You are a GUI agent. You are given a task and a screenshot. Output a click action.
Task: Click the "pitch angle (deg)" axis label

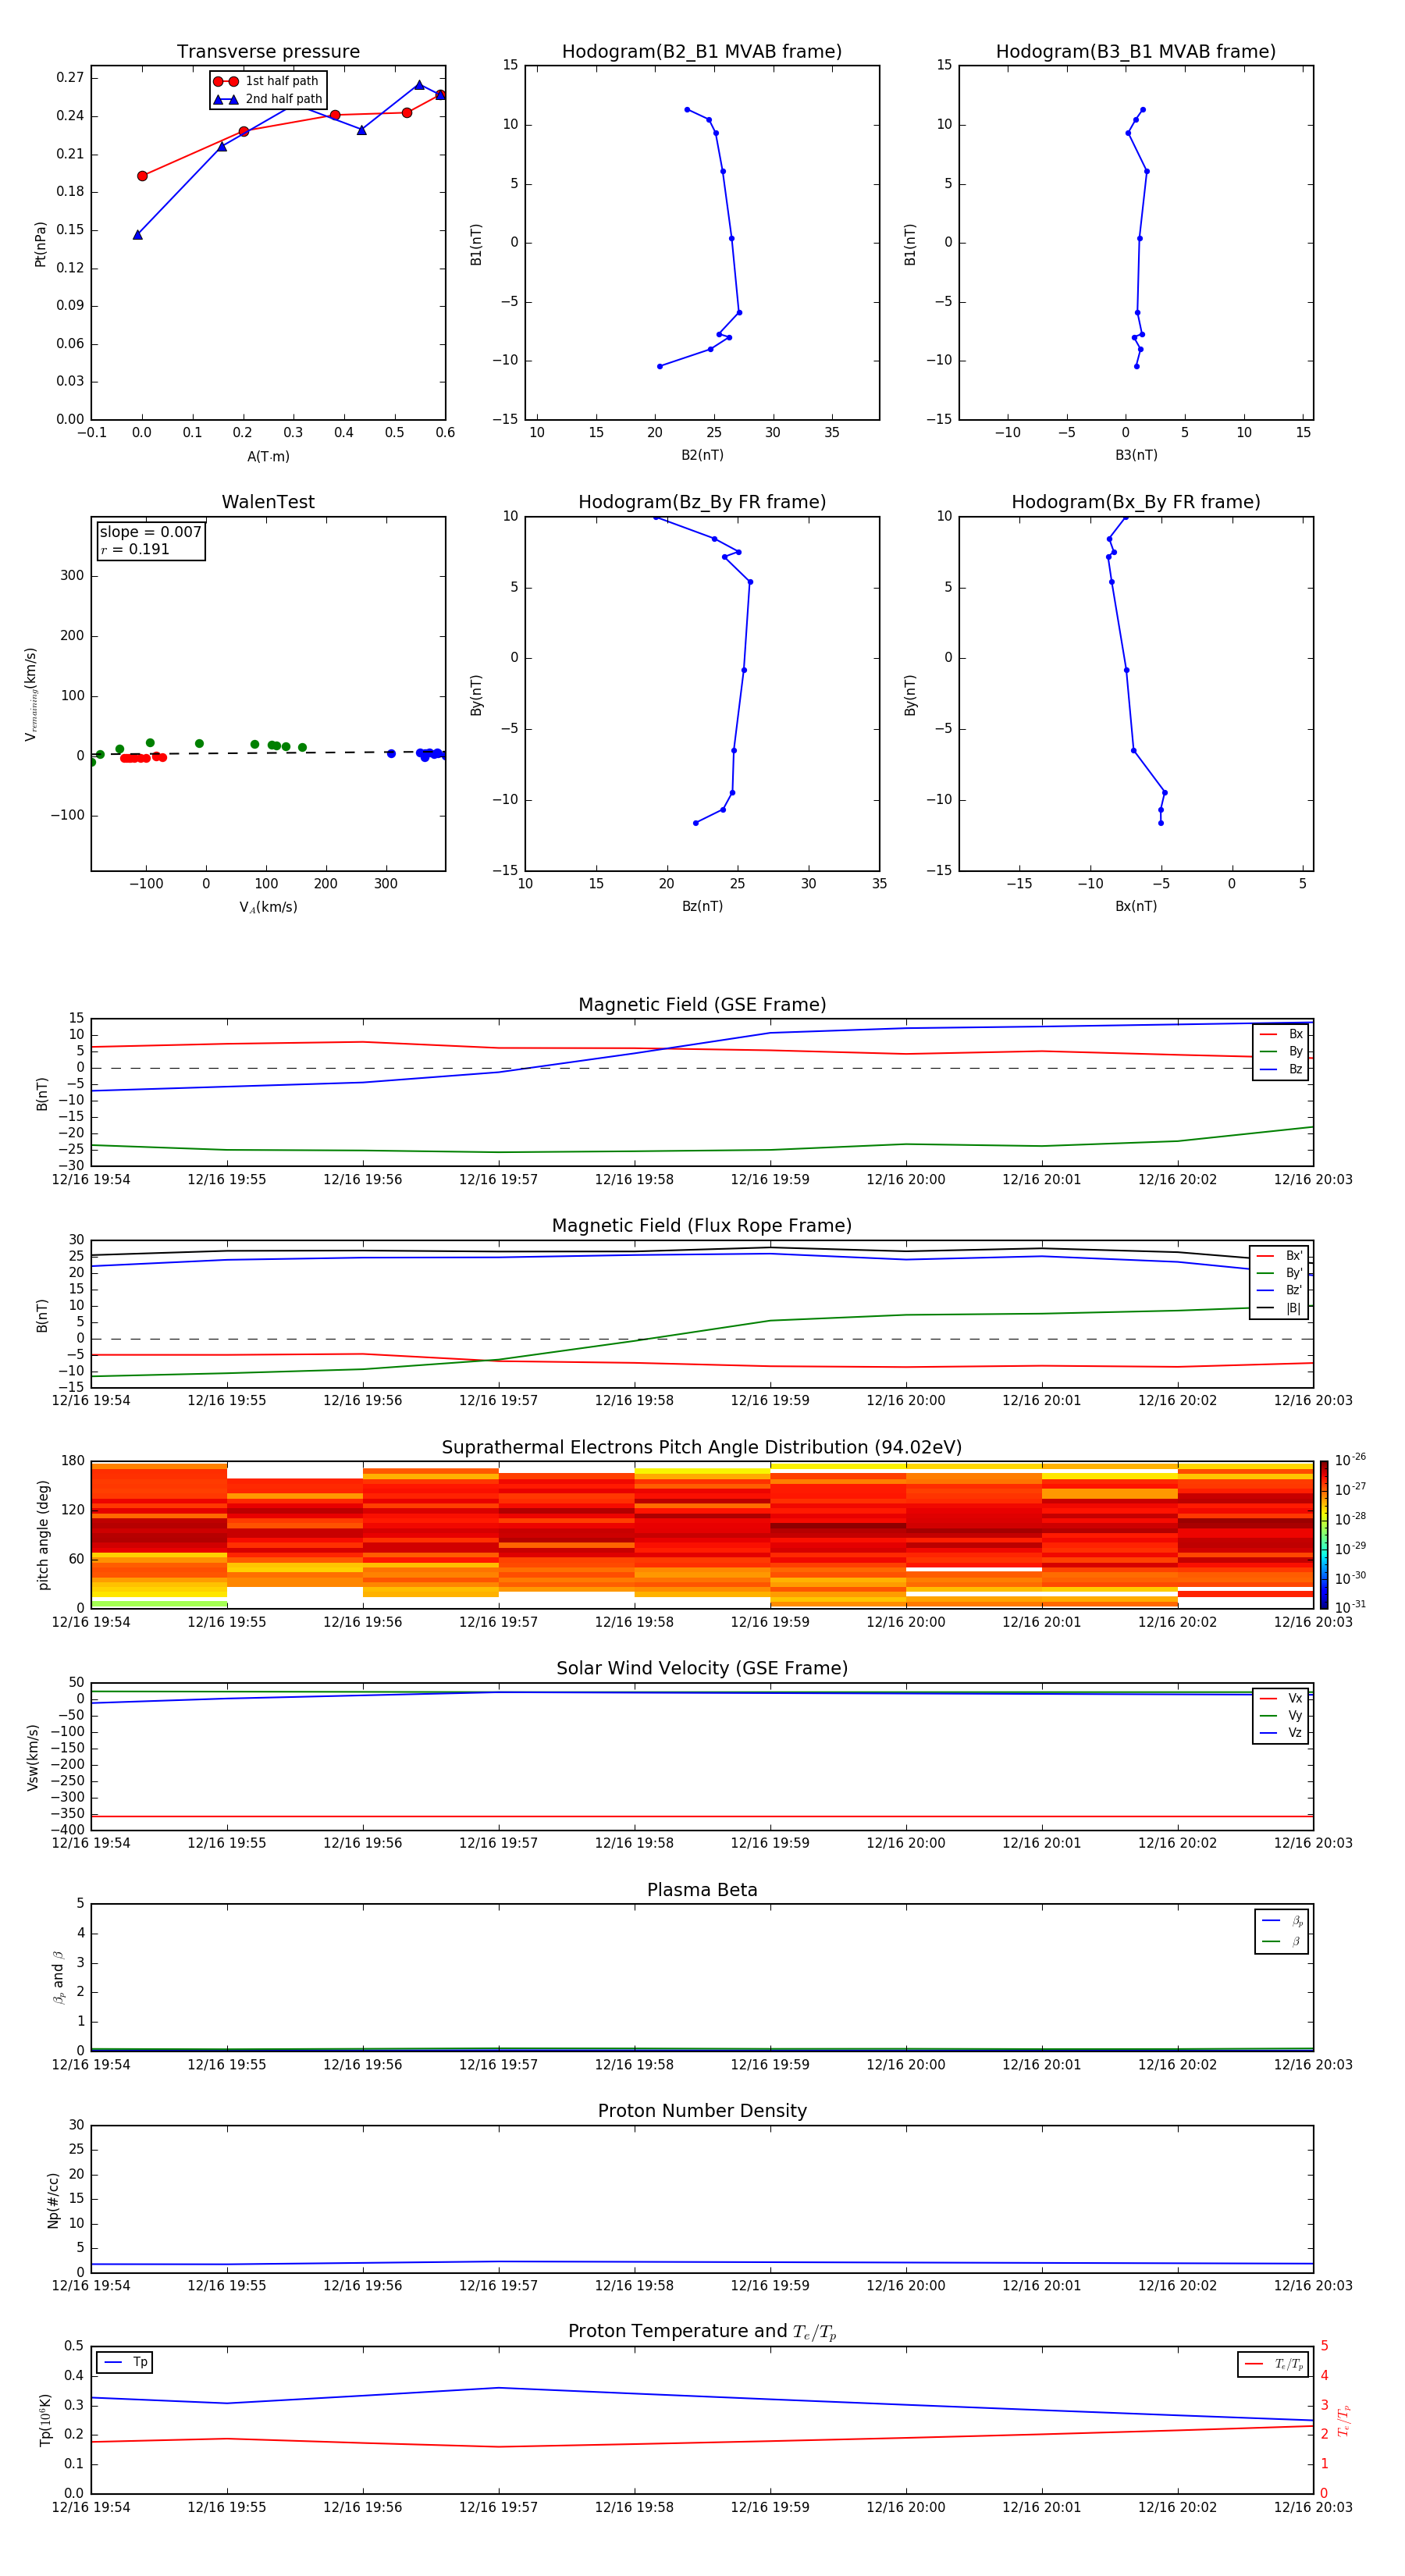coord(43,1535)
